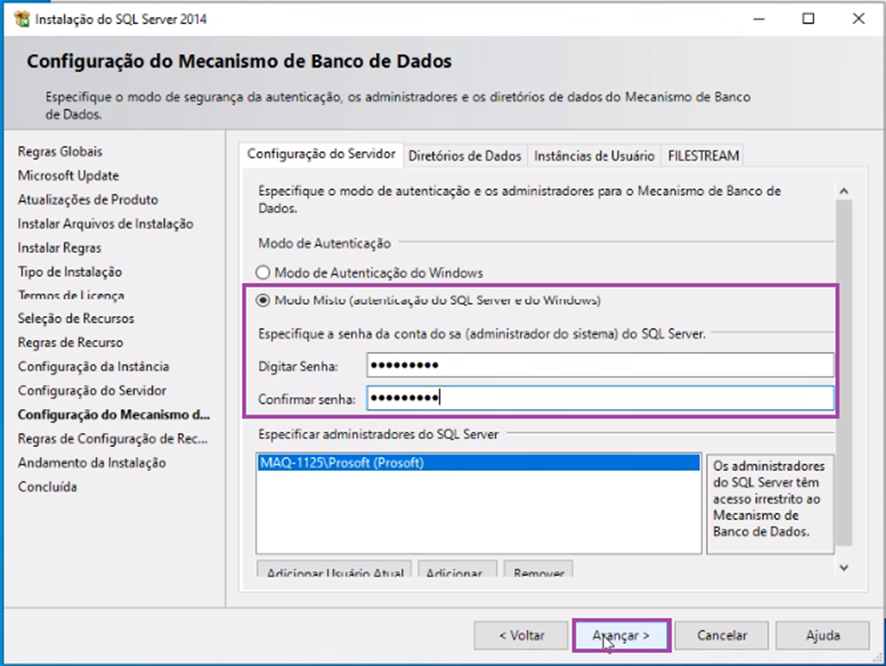Click Instalar Arquivos de Instalação step
The image size is (886, 666).
pyautogui.click(x=105, y=224)
